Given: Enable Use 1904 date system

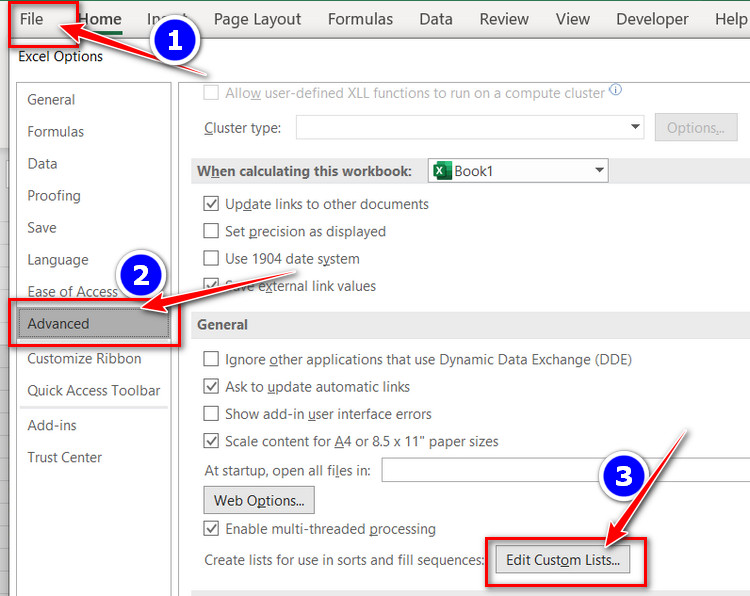Looking at the screenshot, I should pyautogui.click(x=211, y=258).
